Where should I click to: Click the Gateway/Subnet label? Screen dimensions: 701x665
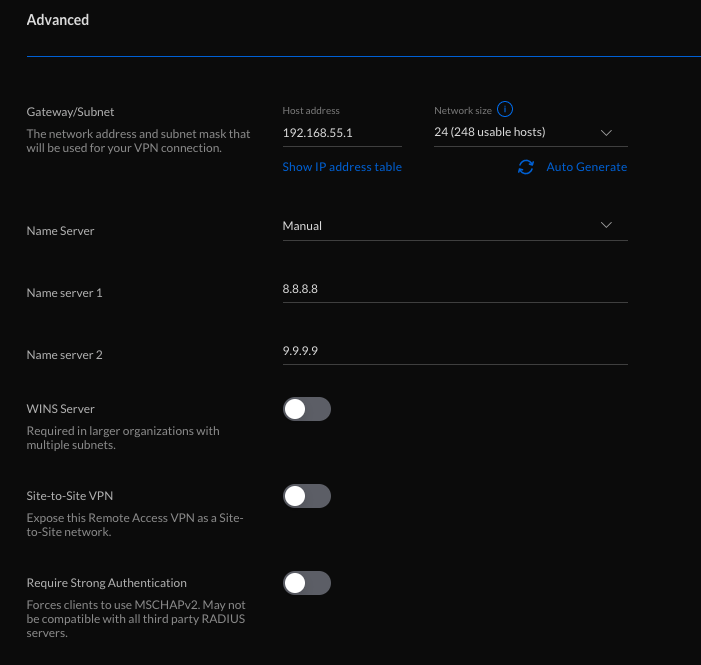70,112
